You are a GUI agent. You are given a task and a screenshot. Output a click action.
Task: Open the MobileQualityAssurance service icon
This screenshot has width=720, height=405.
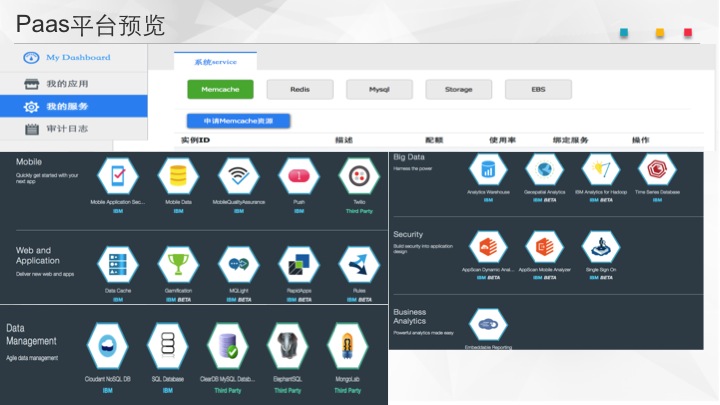tap(238, 176)
